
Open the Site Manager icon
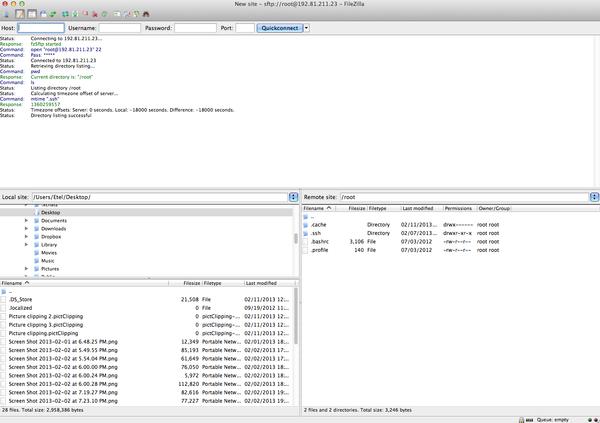tap(6, 14)
